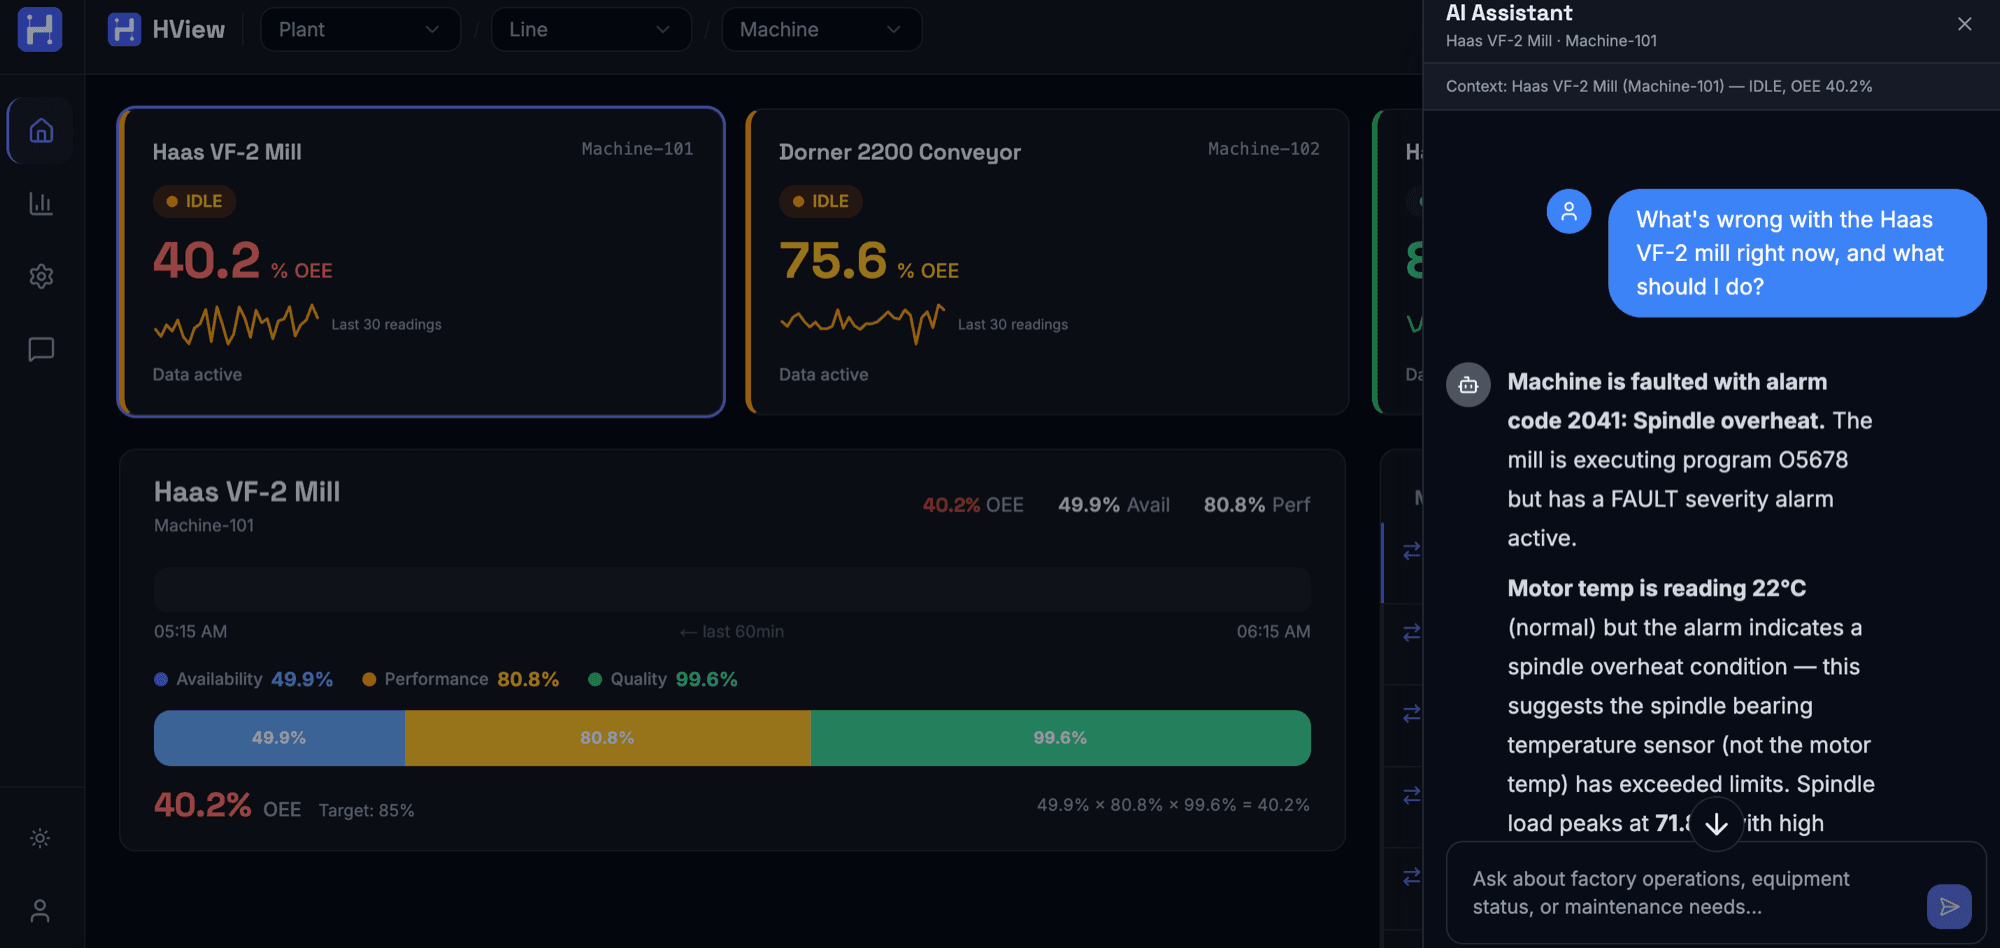Screen dimensions: 2000x948
Task: Open the chat sidebar icon
Action: (41, 349)
